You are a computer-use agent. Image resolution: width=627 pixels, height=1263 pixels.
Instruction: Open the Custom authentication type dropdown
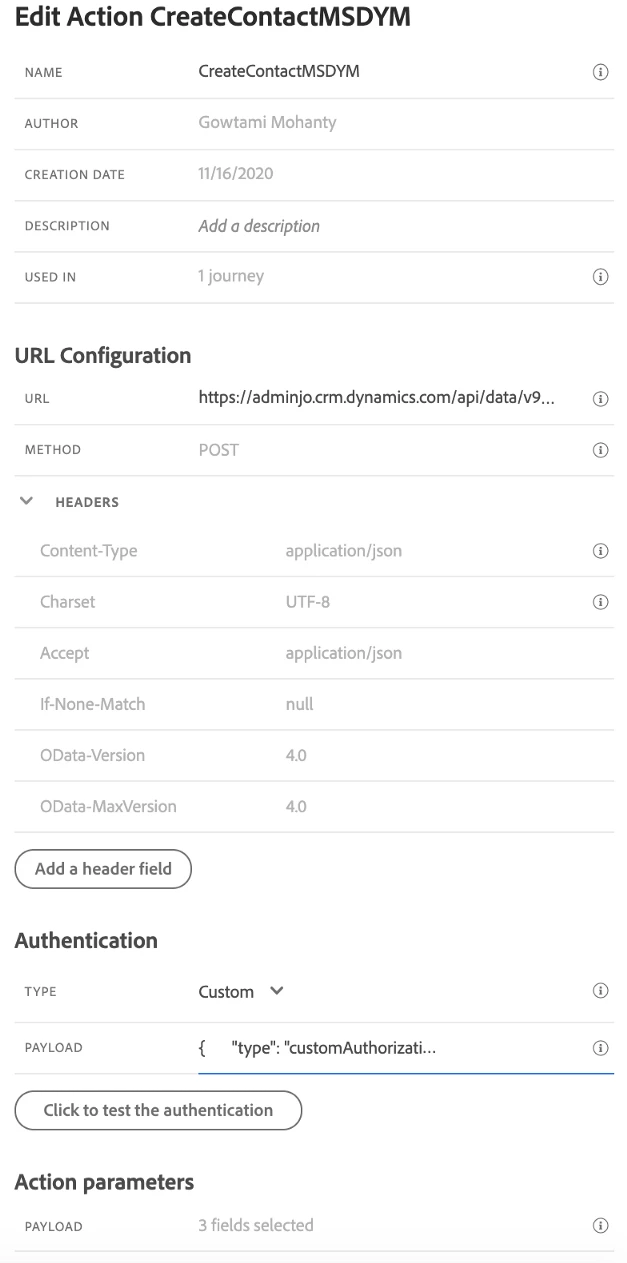[x=241, y=992]
